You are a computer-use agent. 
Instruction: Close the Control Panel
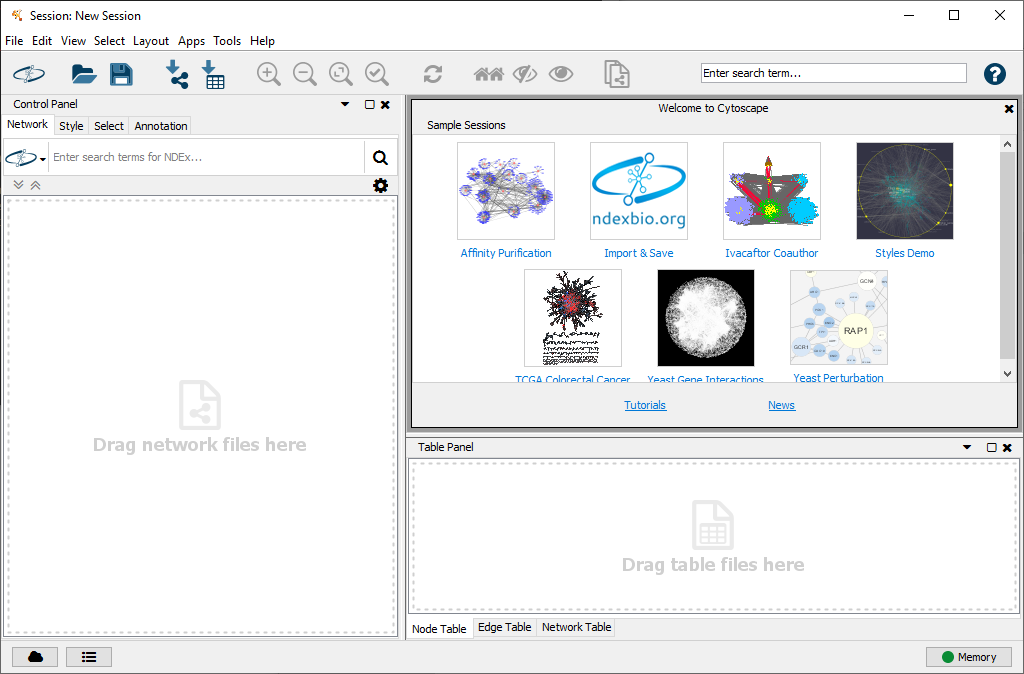[385, 104]
